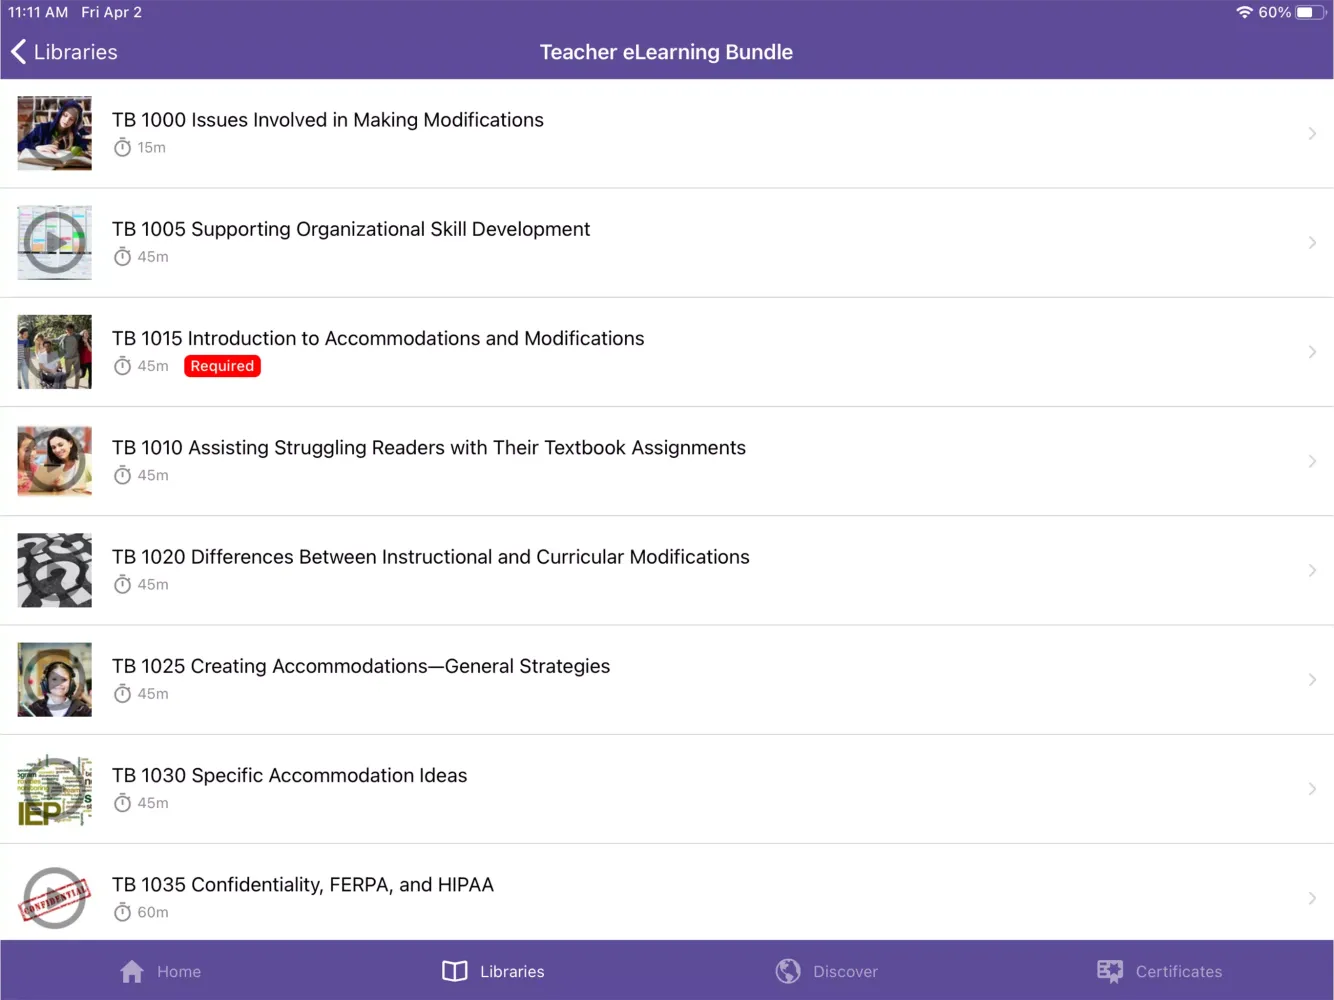Image resolution: width=1334 pixels, height=1000 pixels.
Task: Go back using Libraries arrow icon
Action: (19, 52)
